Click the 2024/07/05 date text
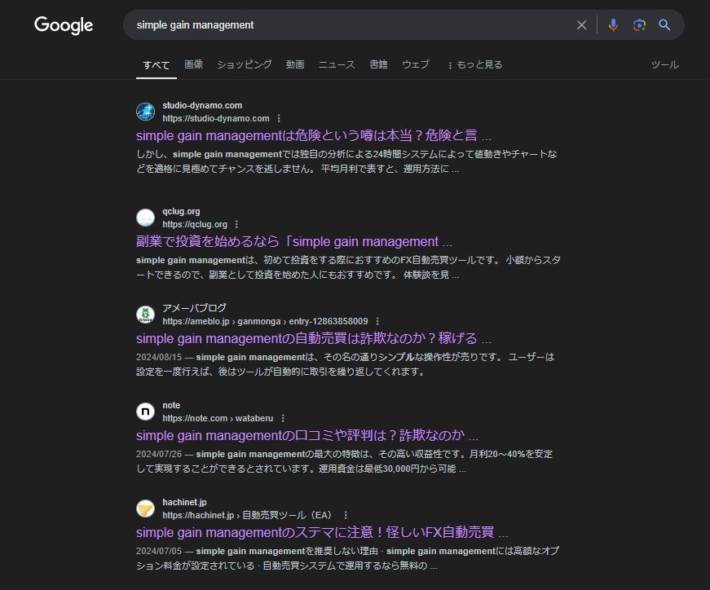The width and height of the screenshot is (710, 590). tap(158, 551)
